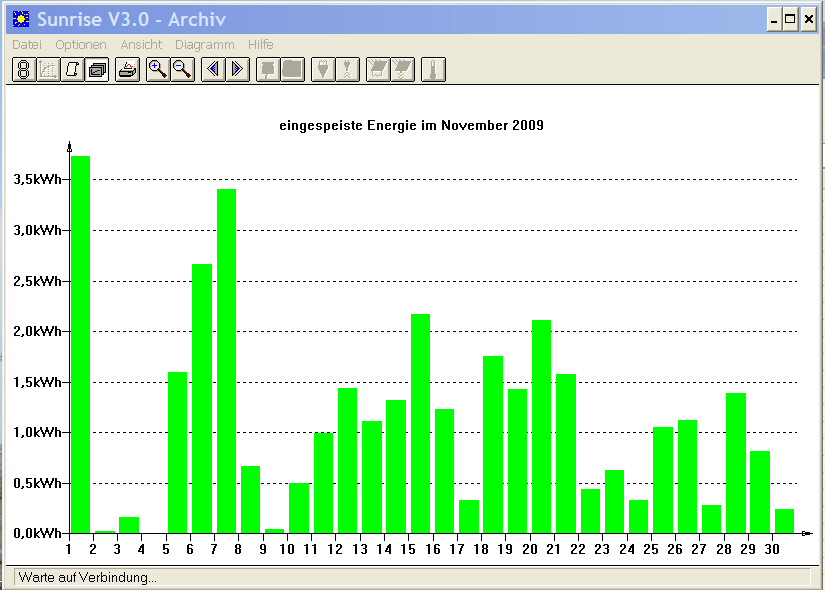Click the line chart diagram icon
Viewport: 825px width, 590px height.
point(48,69)
